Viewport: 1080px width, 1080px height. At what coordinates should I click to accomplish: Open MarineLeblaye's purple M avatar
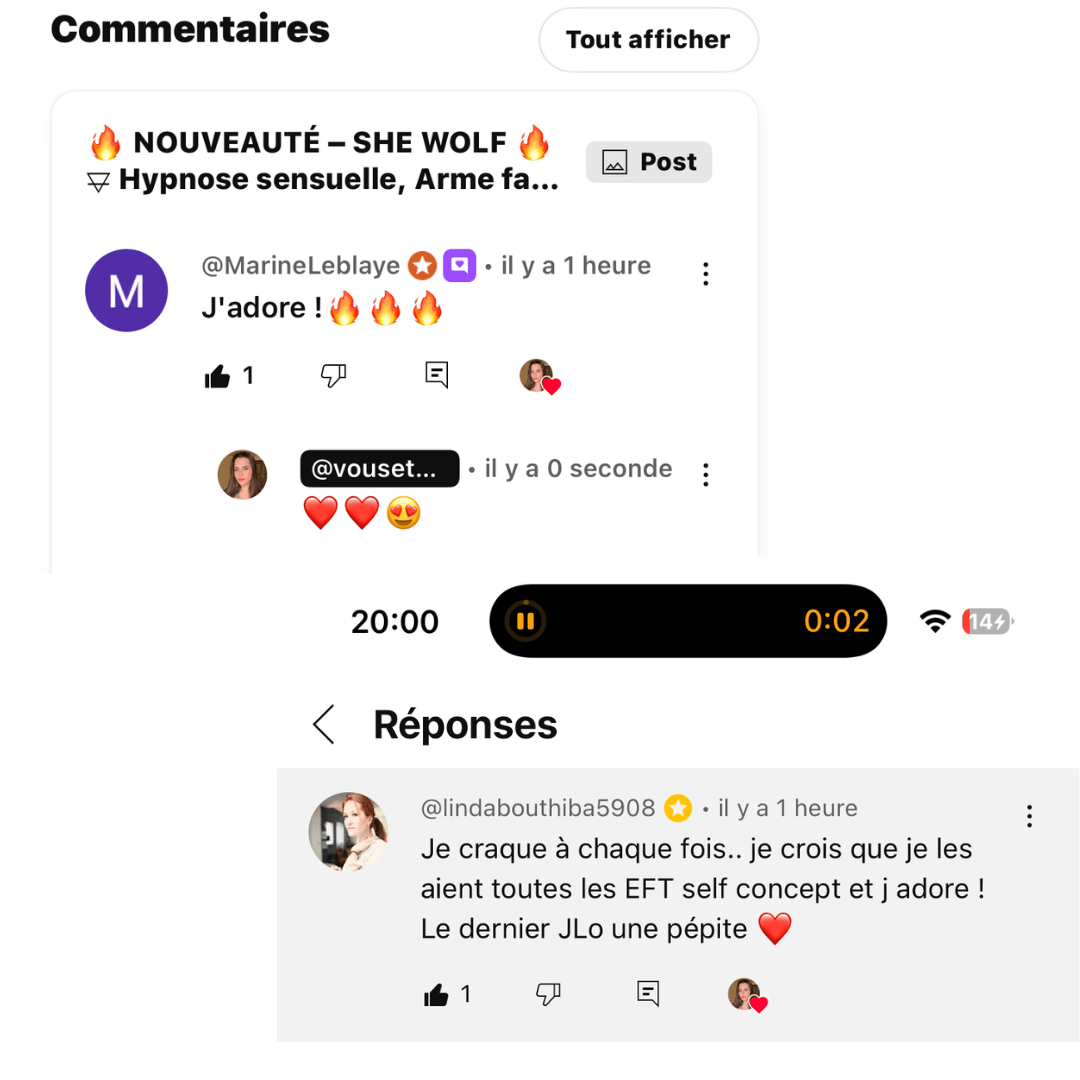click(126, 290)
